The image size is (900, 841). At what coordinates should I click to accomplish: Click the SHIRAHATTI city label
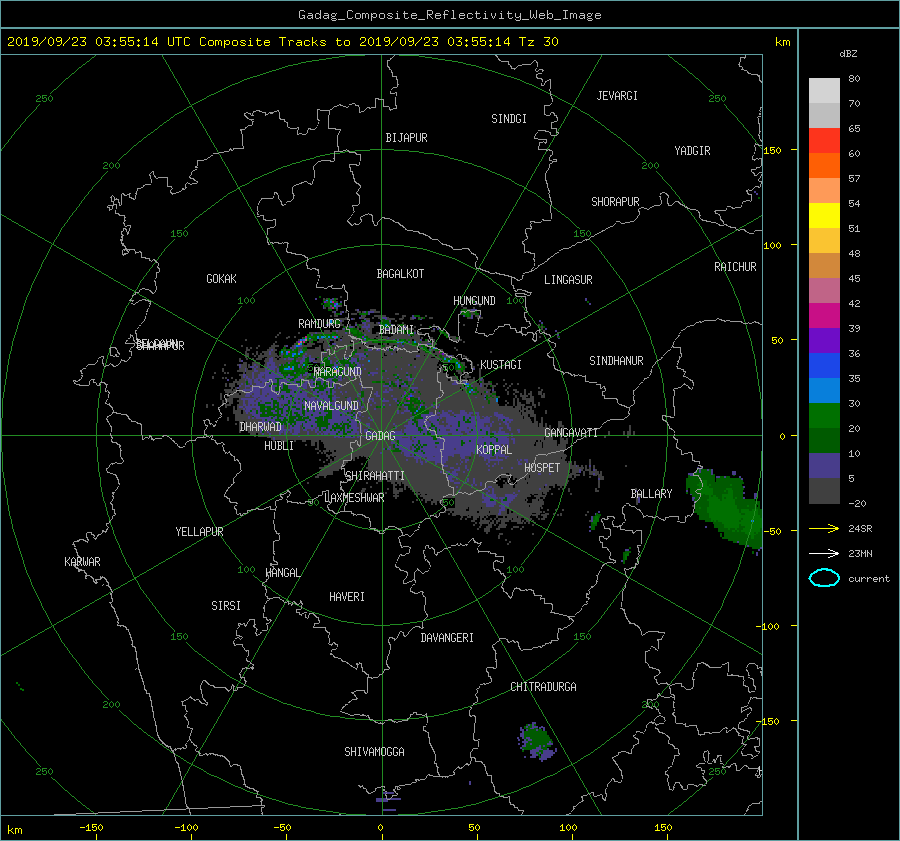pos(375,475)
